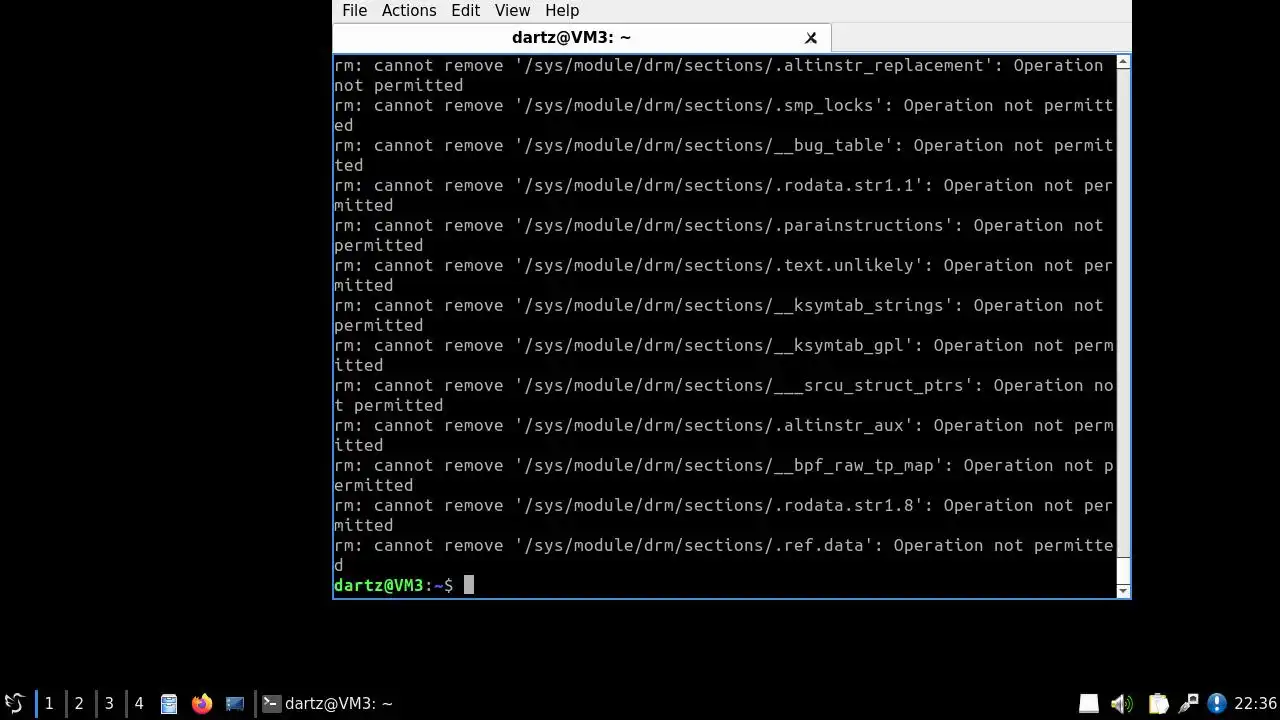The width and height of the screenshot is (1280, 720).
Task: Click the '.parainstructions' error line
Action: (x=724, y=235)
